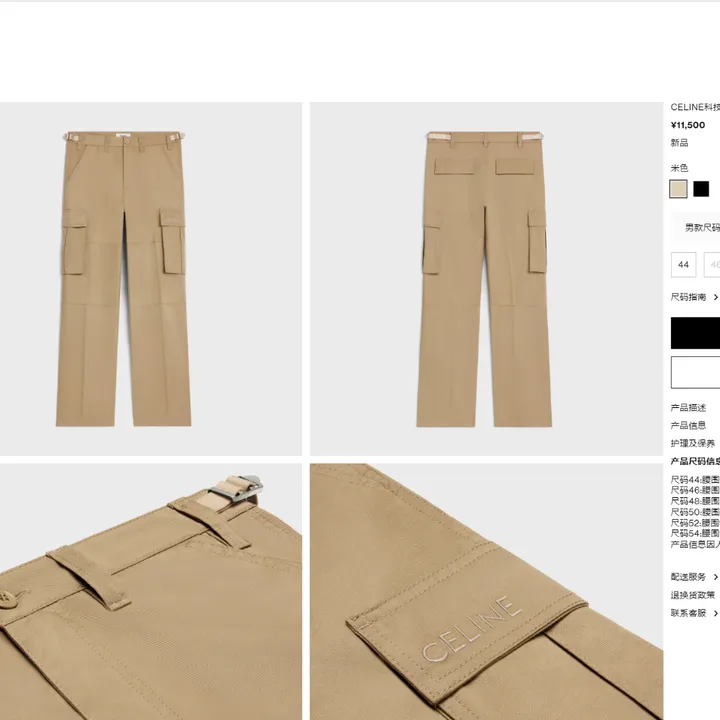Select the beige color swatch
This screenshot has height=720, width=720.
678,189
